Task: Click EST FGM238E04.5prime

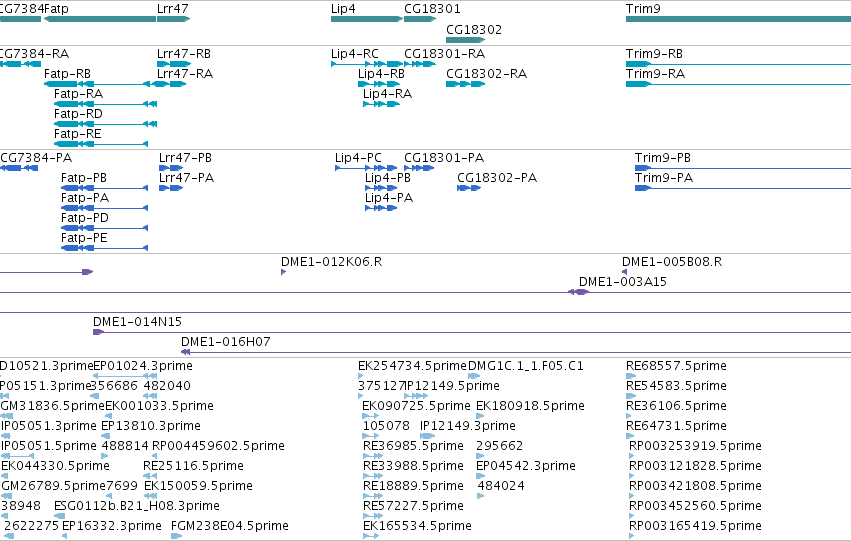Action: point(230,526)
